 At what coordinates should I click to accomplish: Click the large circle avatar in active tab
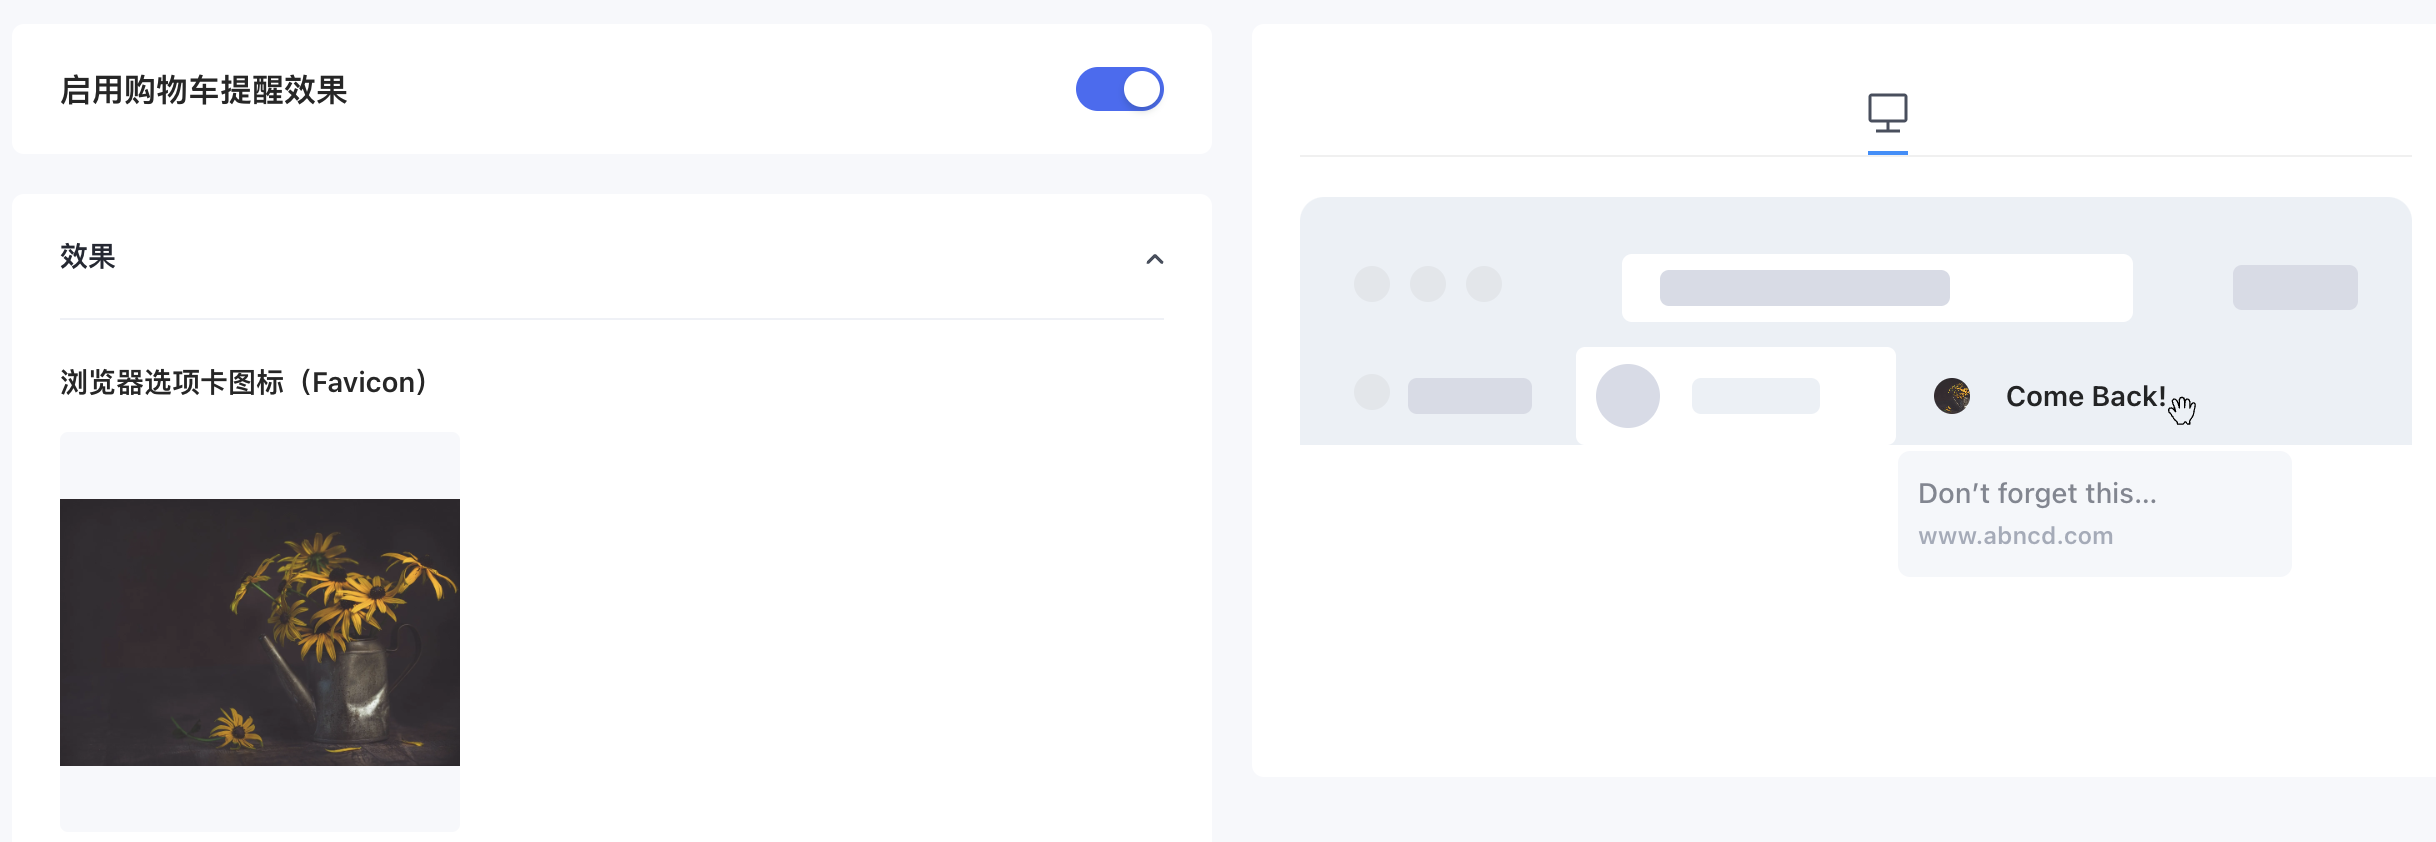1628,396
